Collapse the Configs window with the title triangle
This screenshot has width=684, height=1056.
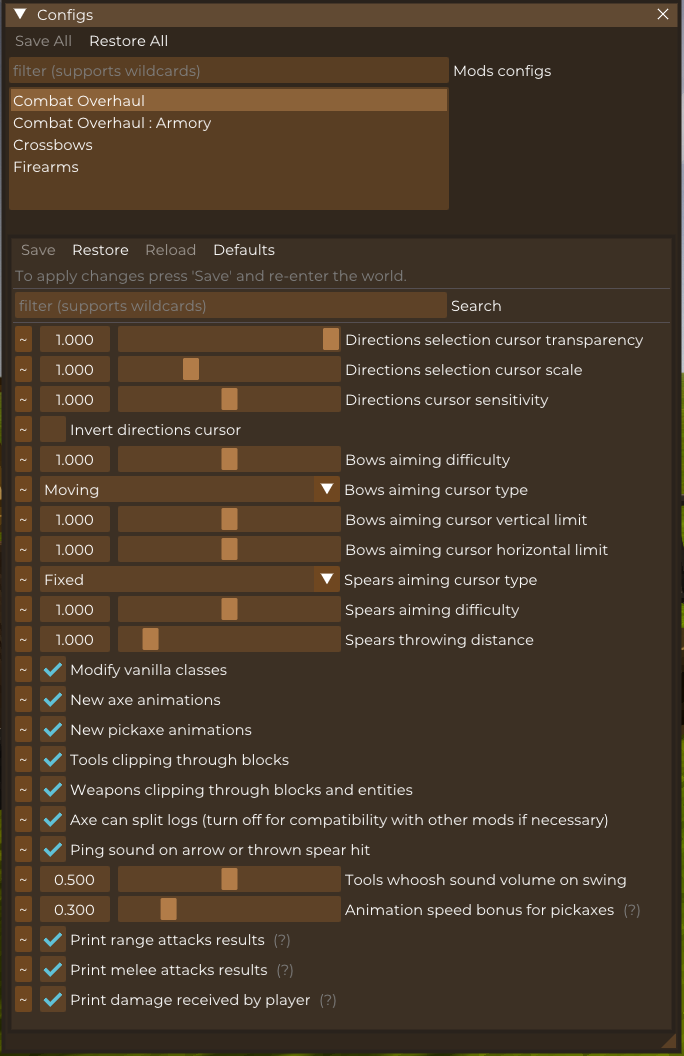(x=20, y=14)
